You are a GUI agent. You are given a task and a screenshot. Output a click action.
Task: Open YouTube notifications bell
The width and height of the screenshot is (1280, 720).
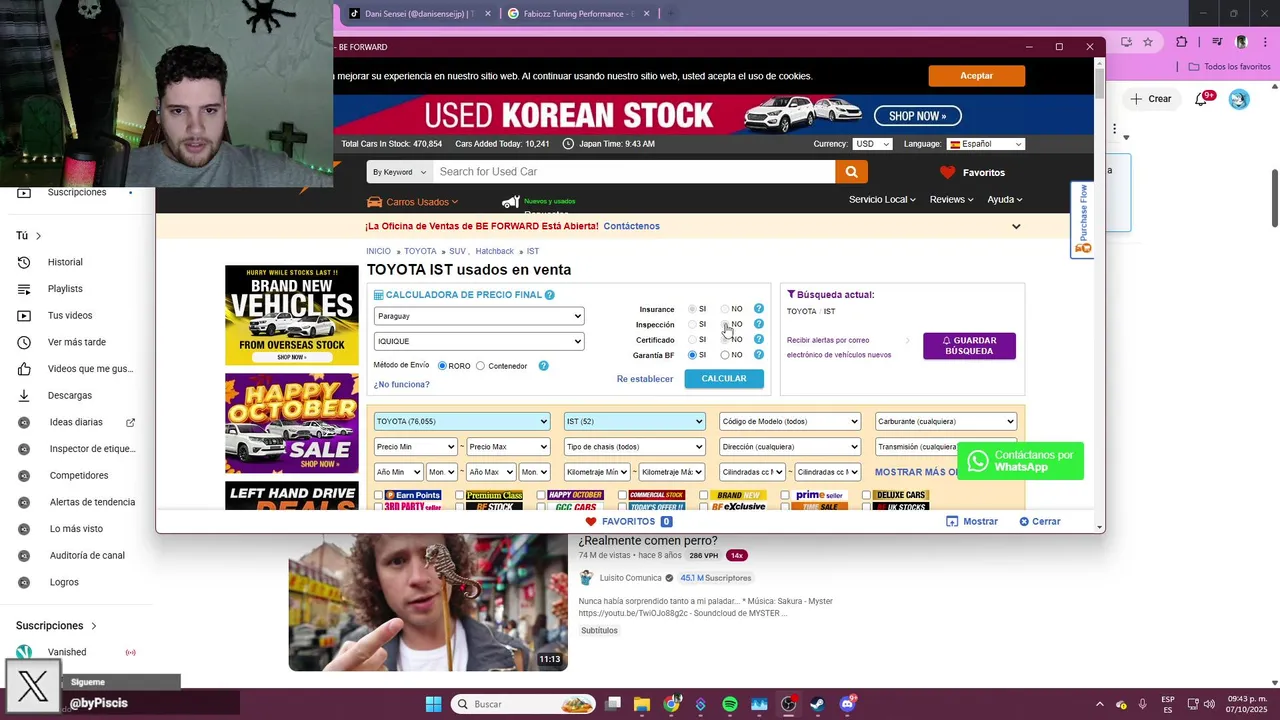(1203, 99)
